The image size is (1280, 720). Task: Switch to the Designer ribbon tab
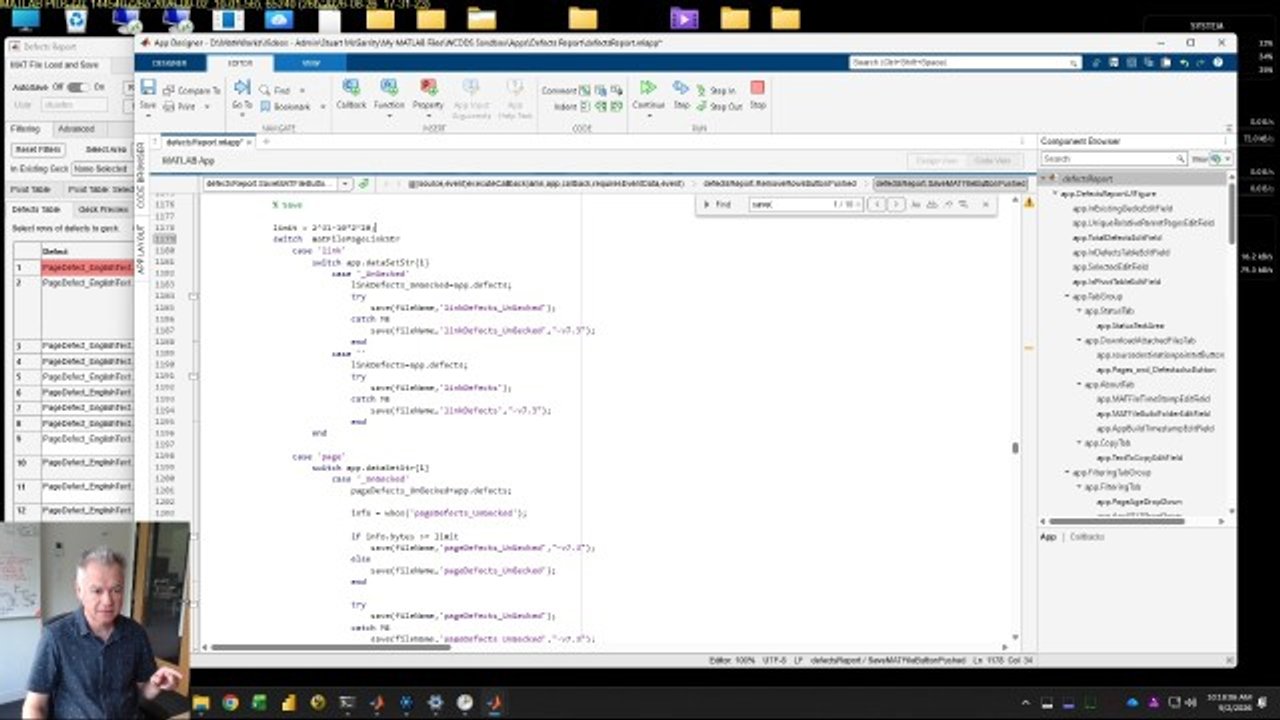coord(169,62)
